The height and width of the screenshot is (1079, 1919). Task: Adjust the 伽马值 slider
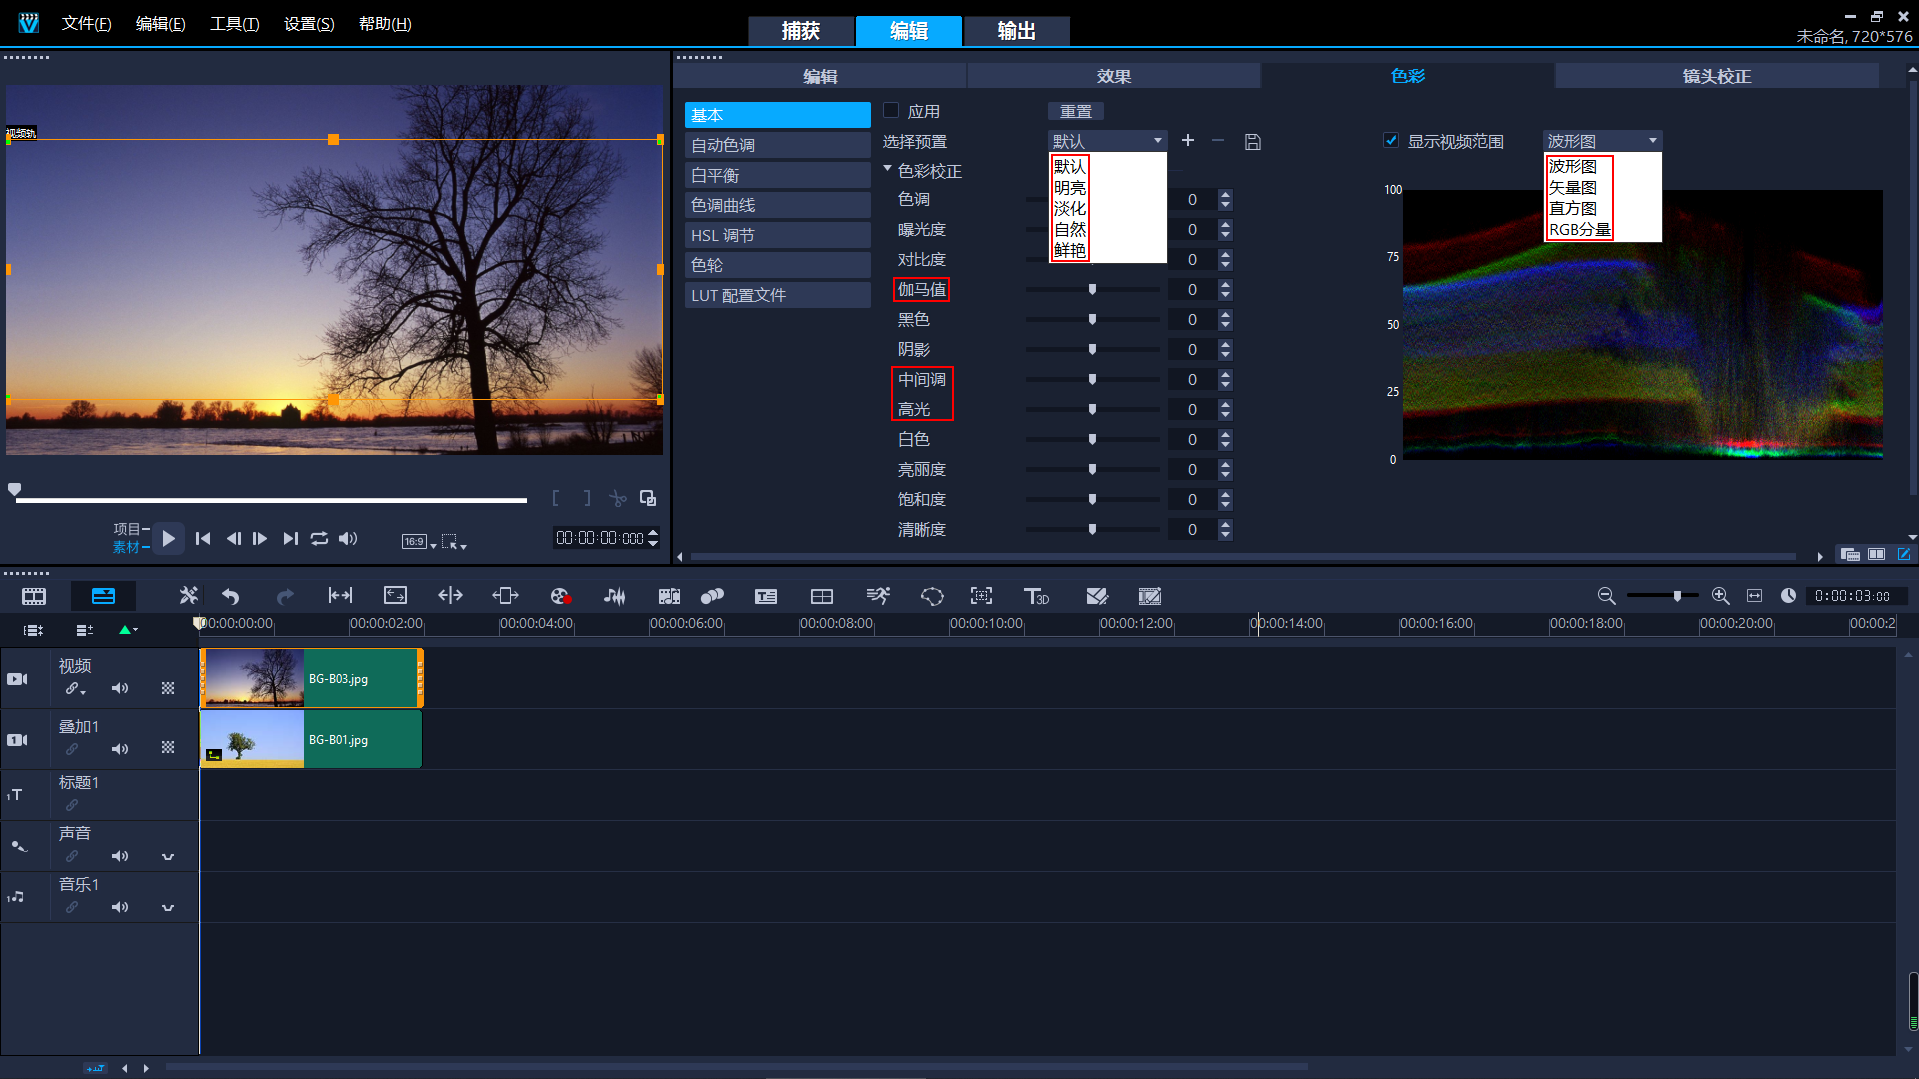pyautogui.click(x=1092, y=289)
